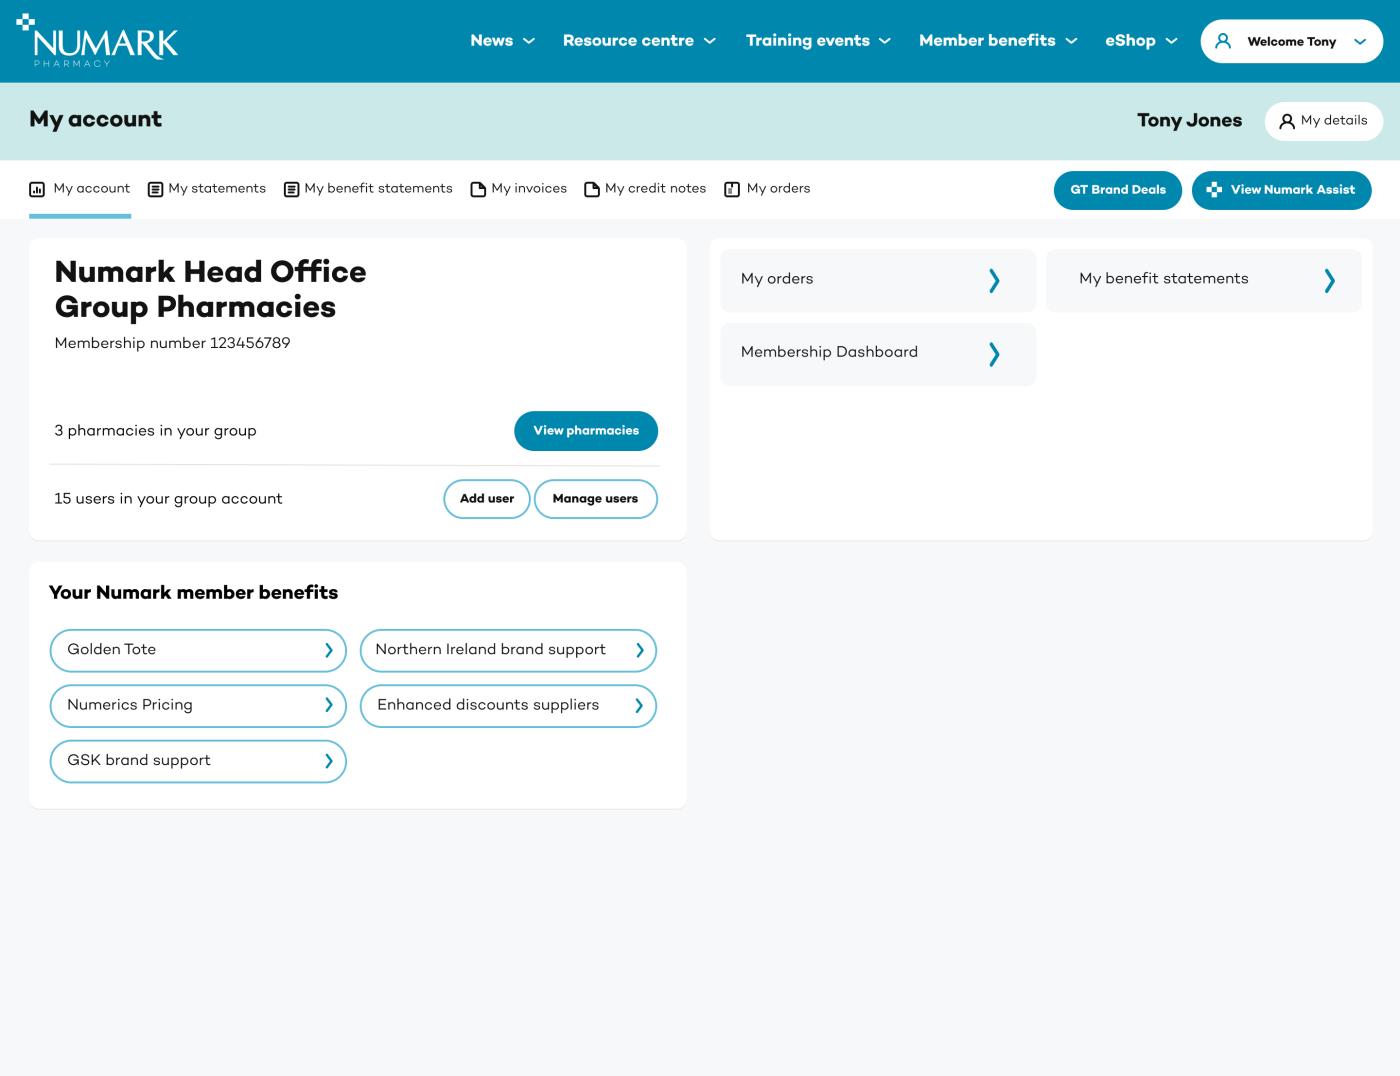Expand the News dropdown menu

[502, 41]
